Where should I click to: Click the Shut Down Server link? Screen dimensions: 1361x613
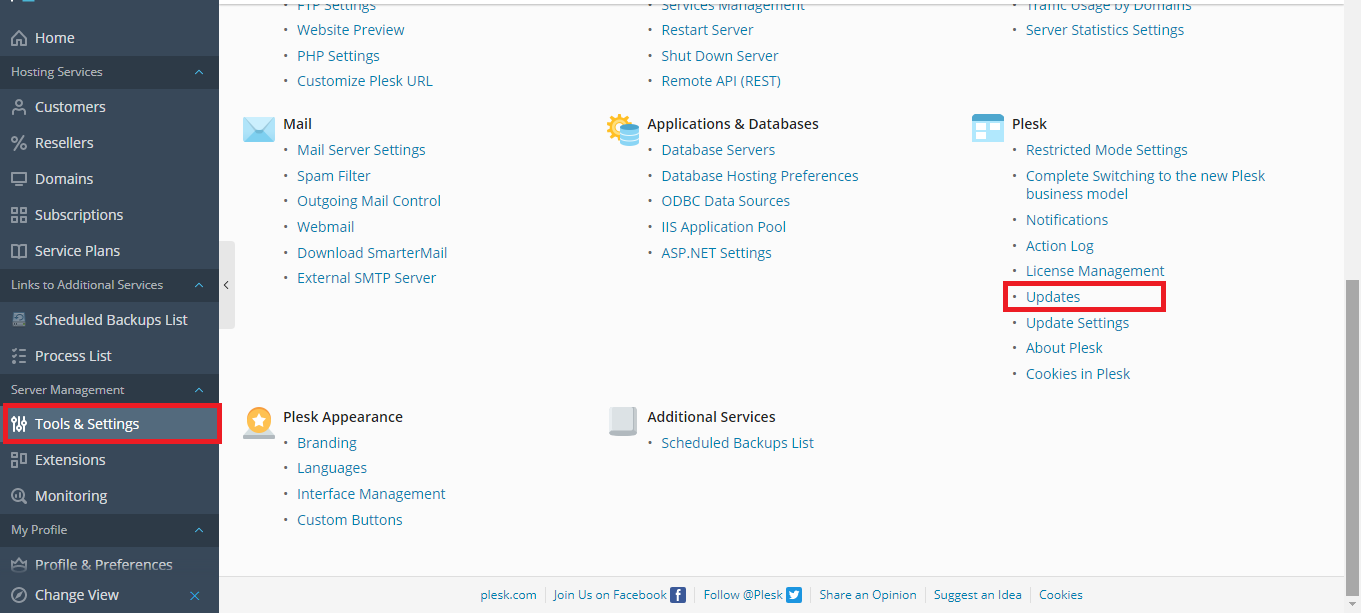[x=720, y=56]
